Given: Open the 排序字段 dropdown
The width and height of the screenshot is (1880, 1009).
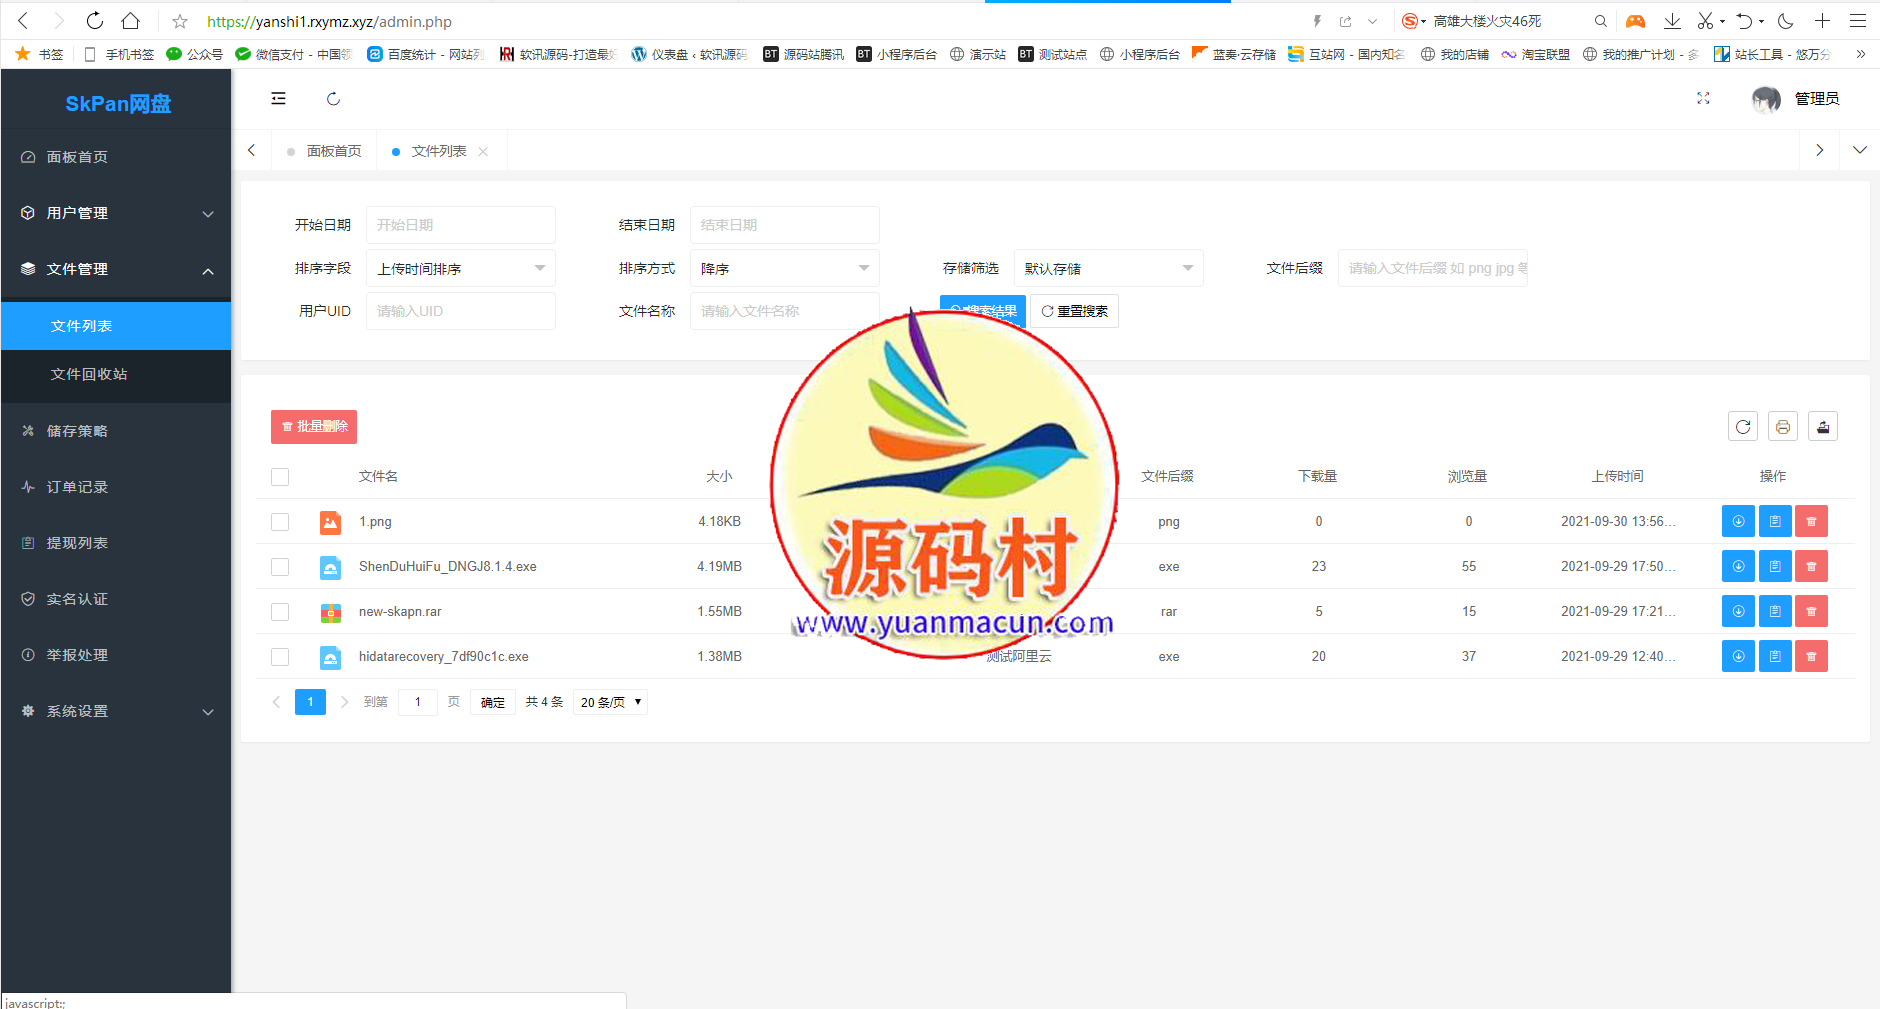Looking at the screenshot, I should (x=460, y=268).
